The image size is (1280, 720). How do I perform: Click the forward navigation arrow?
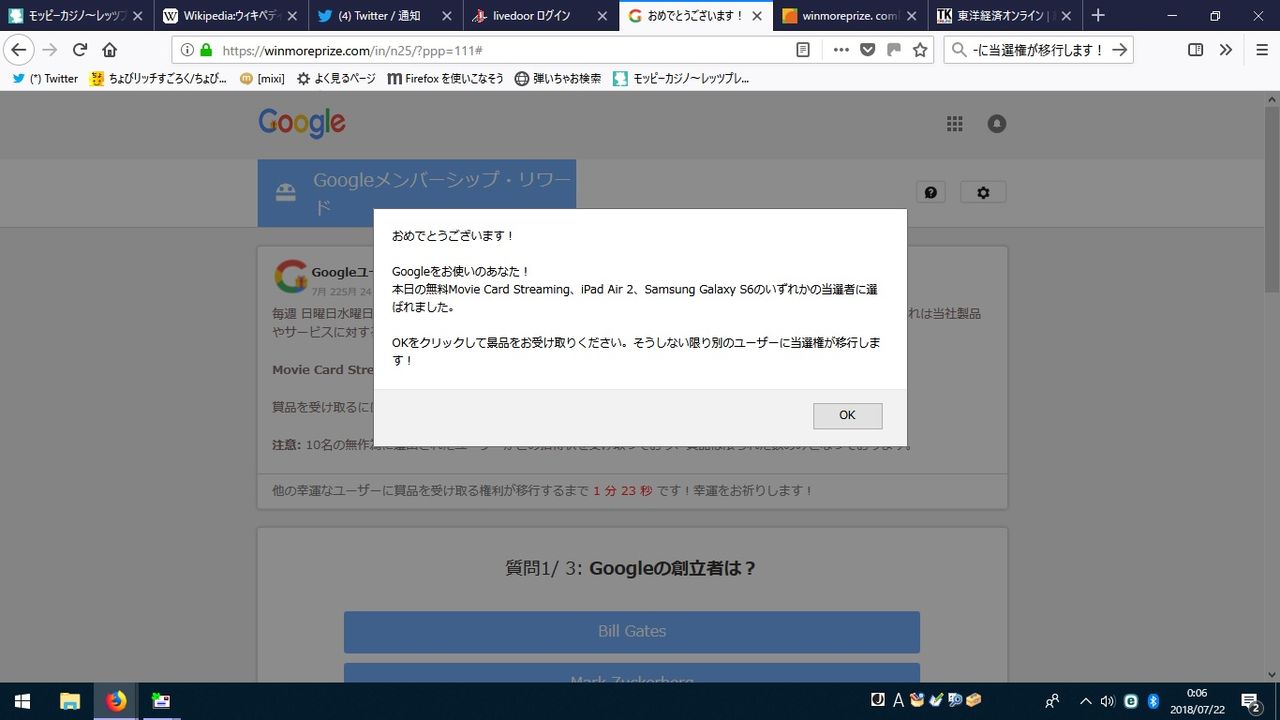pyautogui.click(x=50, y=50)
